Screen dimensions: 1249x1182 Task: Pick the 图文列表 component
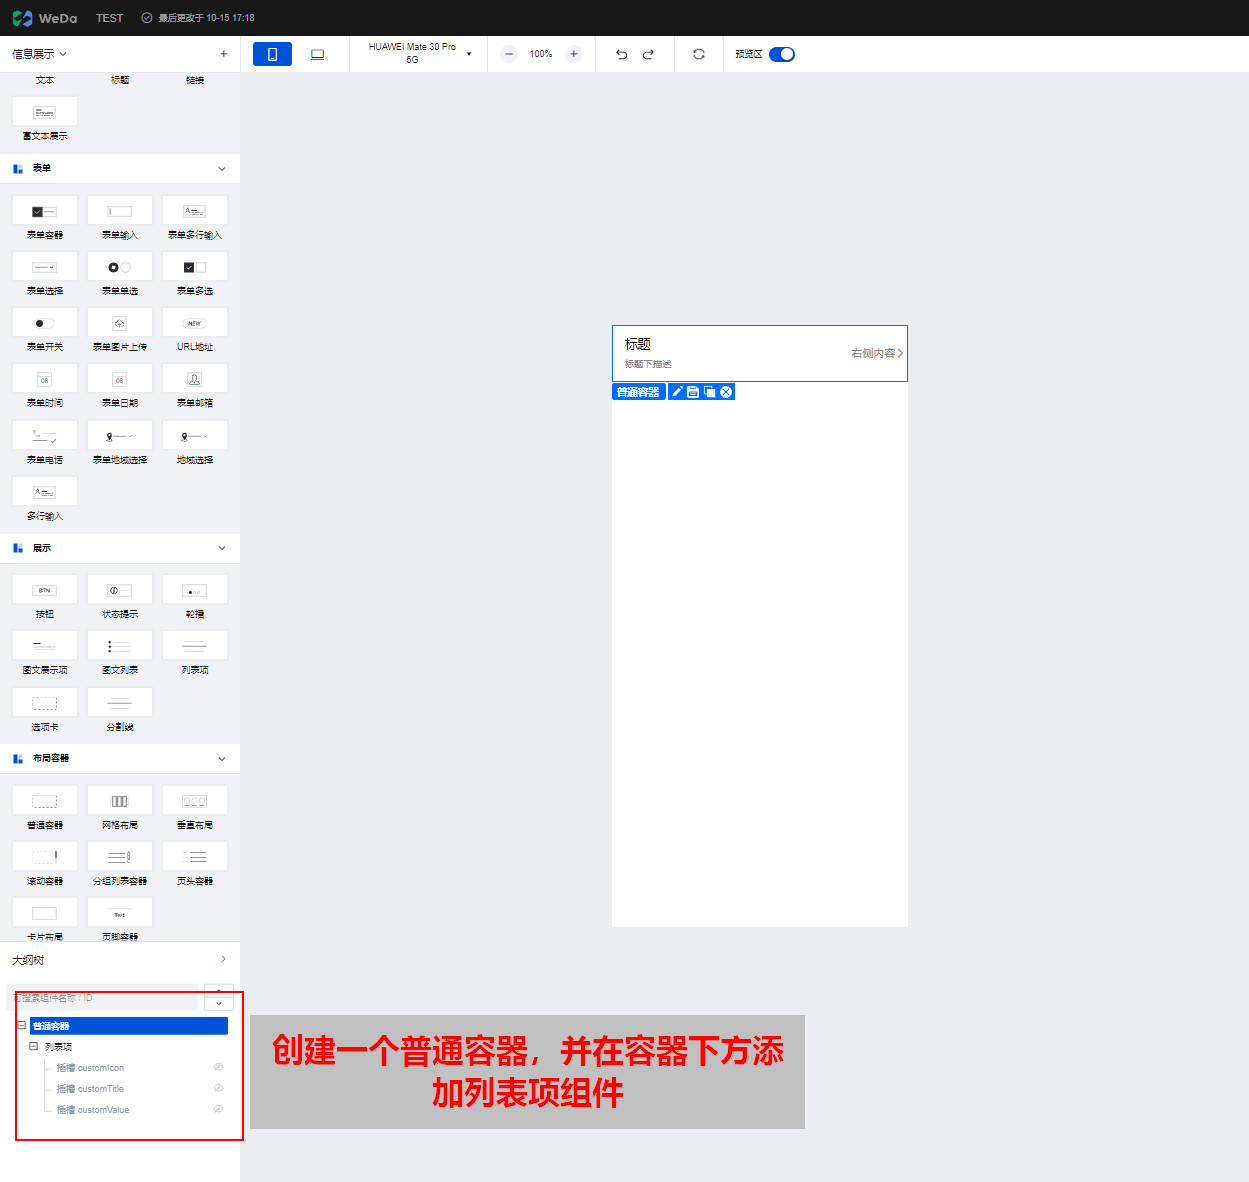click(x=120, y=646)
